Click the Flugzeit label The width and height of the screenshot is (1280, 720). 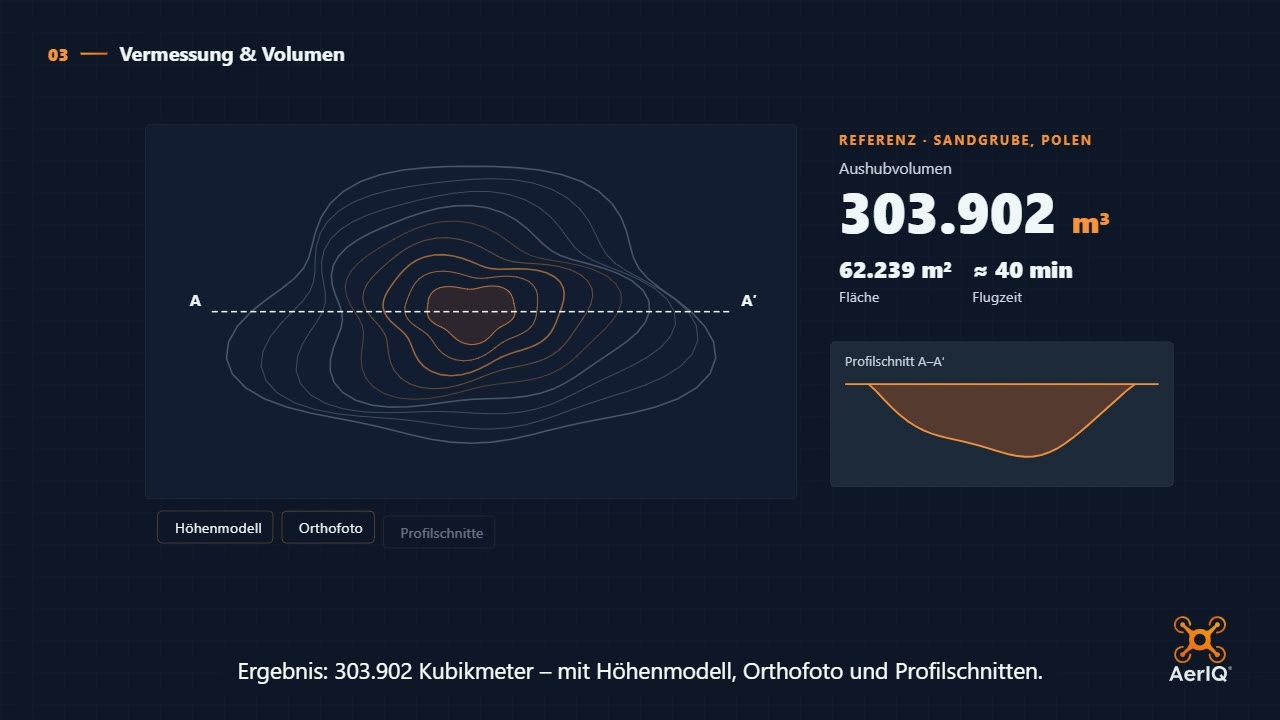point(997,297)
